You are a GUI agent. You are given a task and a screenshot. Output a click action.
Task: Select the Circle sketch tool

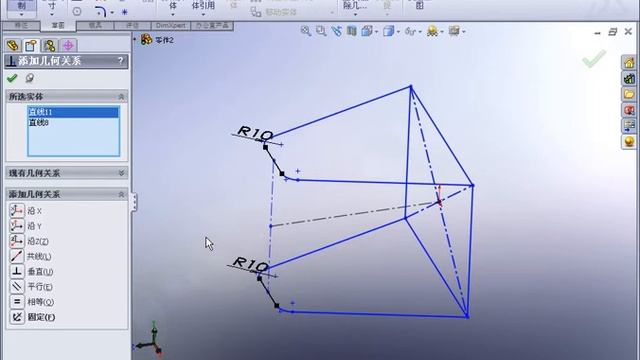(x=77, y=12)
